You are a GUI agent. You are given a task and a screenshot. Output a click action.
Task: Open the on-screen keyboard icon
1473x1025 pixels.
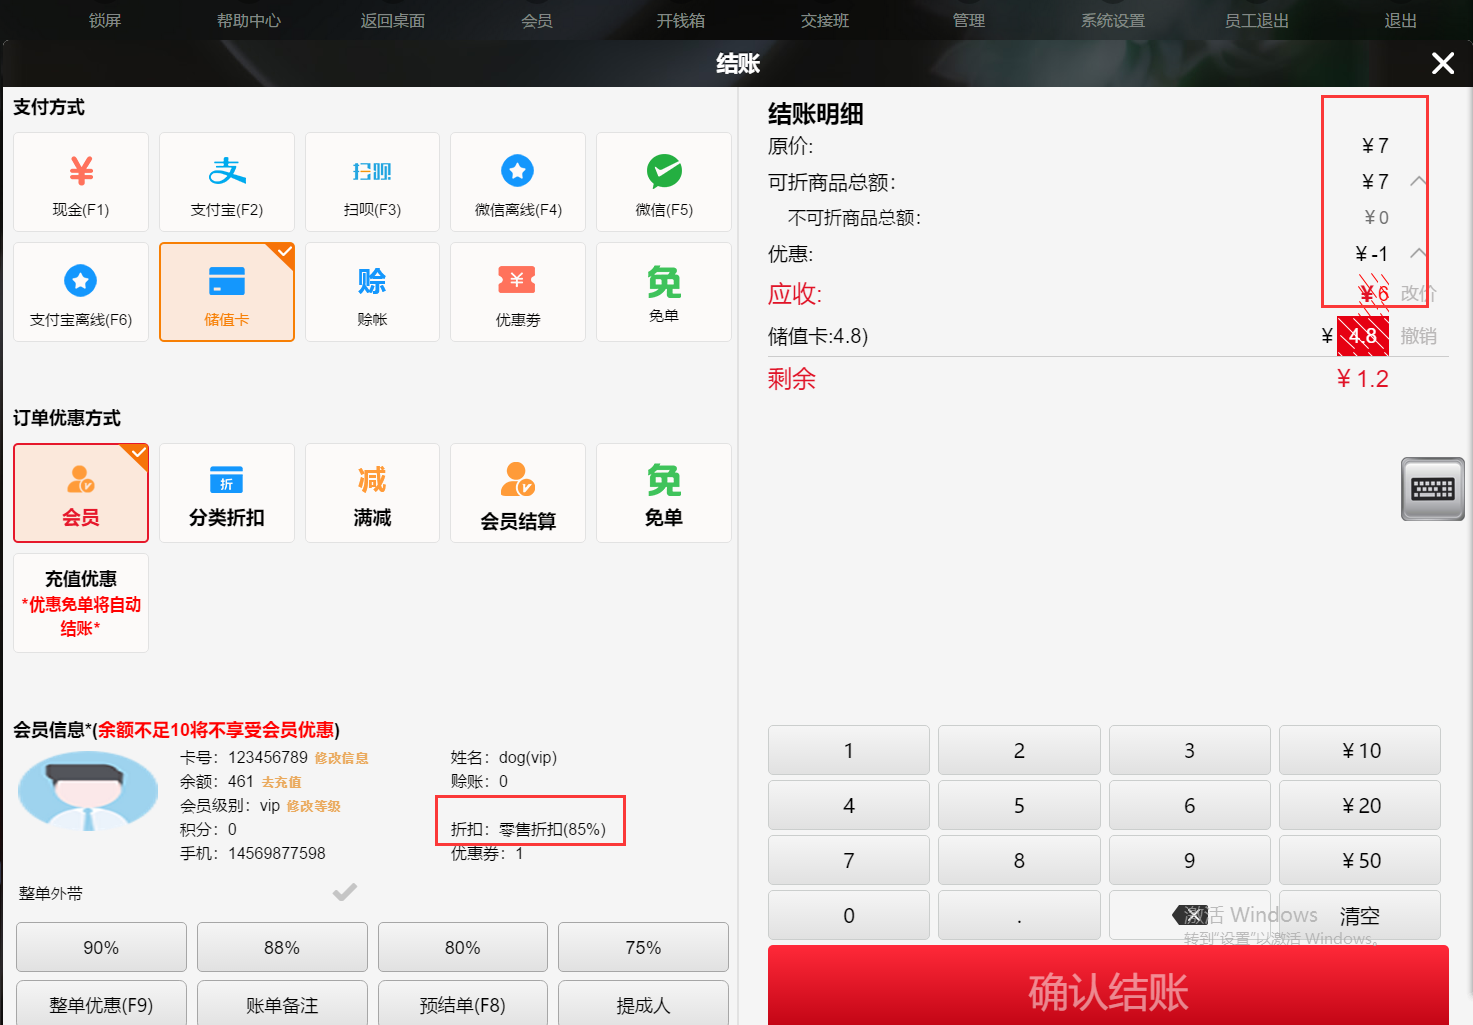click(1432, 489)
